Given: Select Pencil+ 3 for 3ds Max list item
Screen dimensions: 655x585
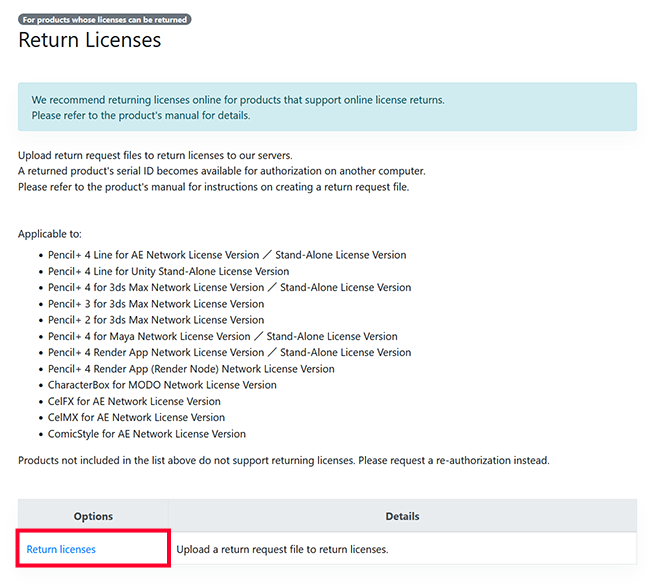Looking at the screenshot, I should pos(156,304).
